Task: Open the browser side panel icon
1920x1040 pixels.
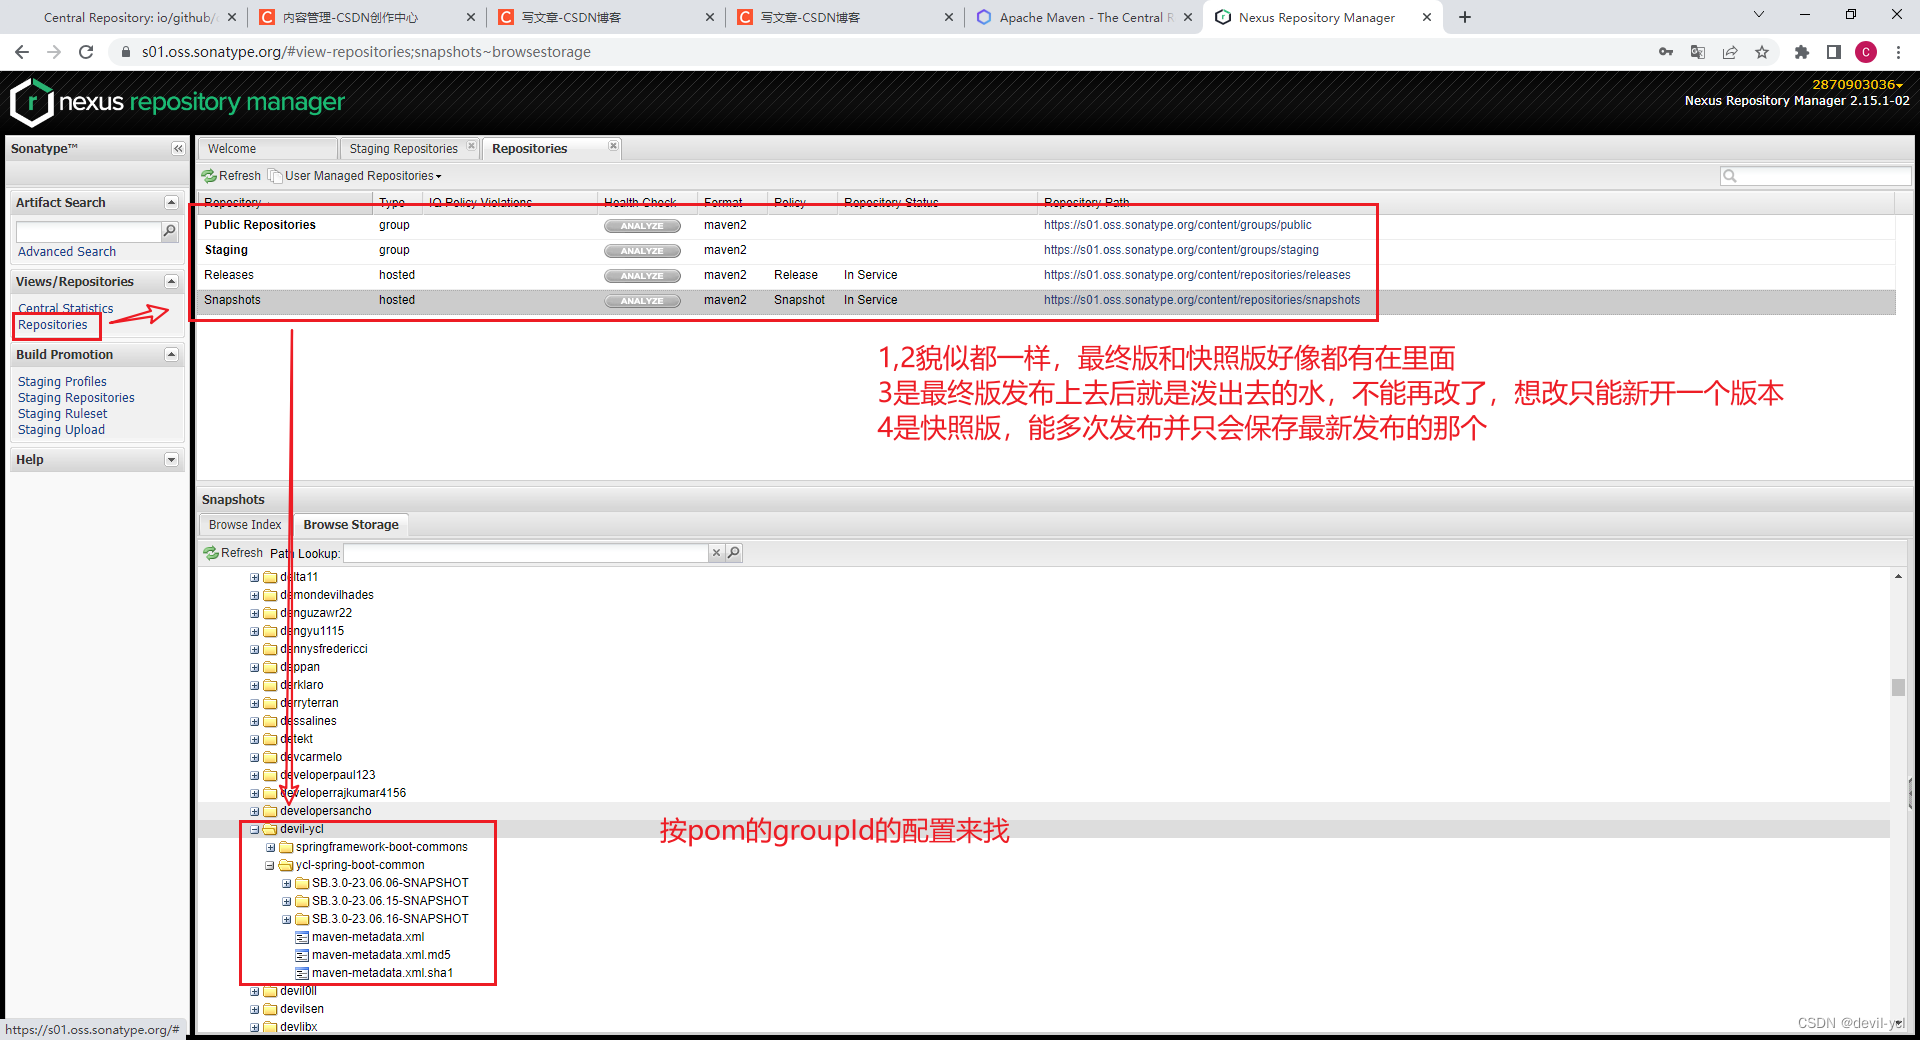Action: point(1834,52)
